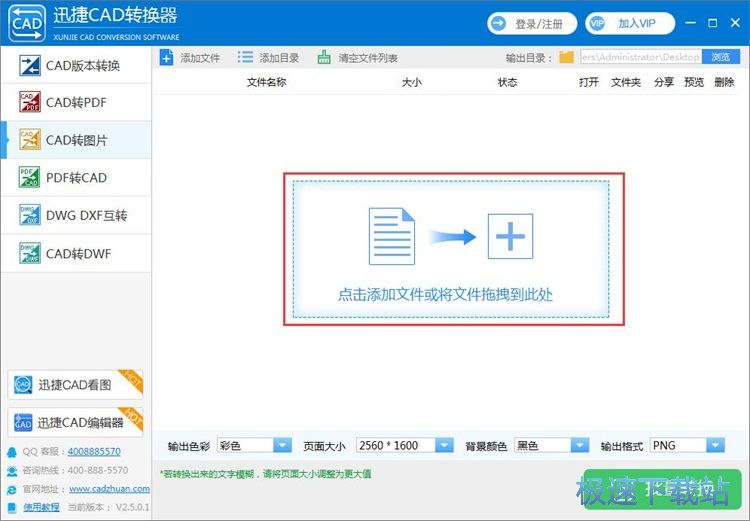Viewport: 750px width, 521px height.
Task: Maximize the converter window
Action: (x=713, y=23)
